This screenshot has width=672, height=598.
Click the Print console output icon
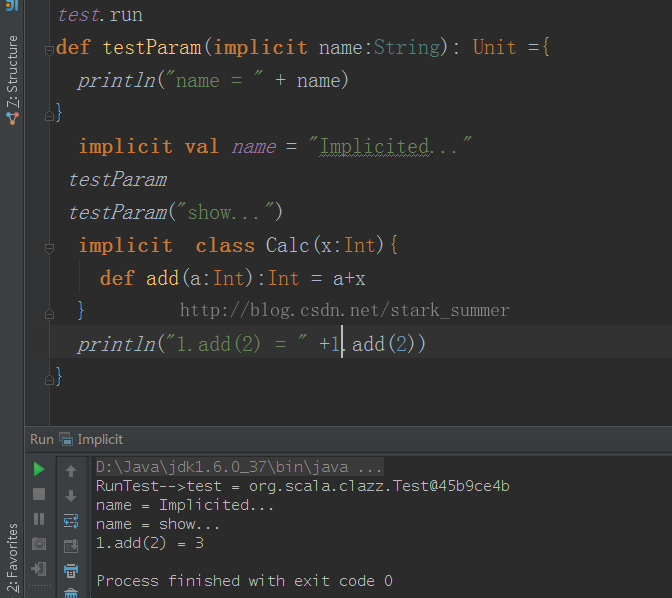[71, 571]
